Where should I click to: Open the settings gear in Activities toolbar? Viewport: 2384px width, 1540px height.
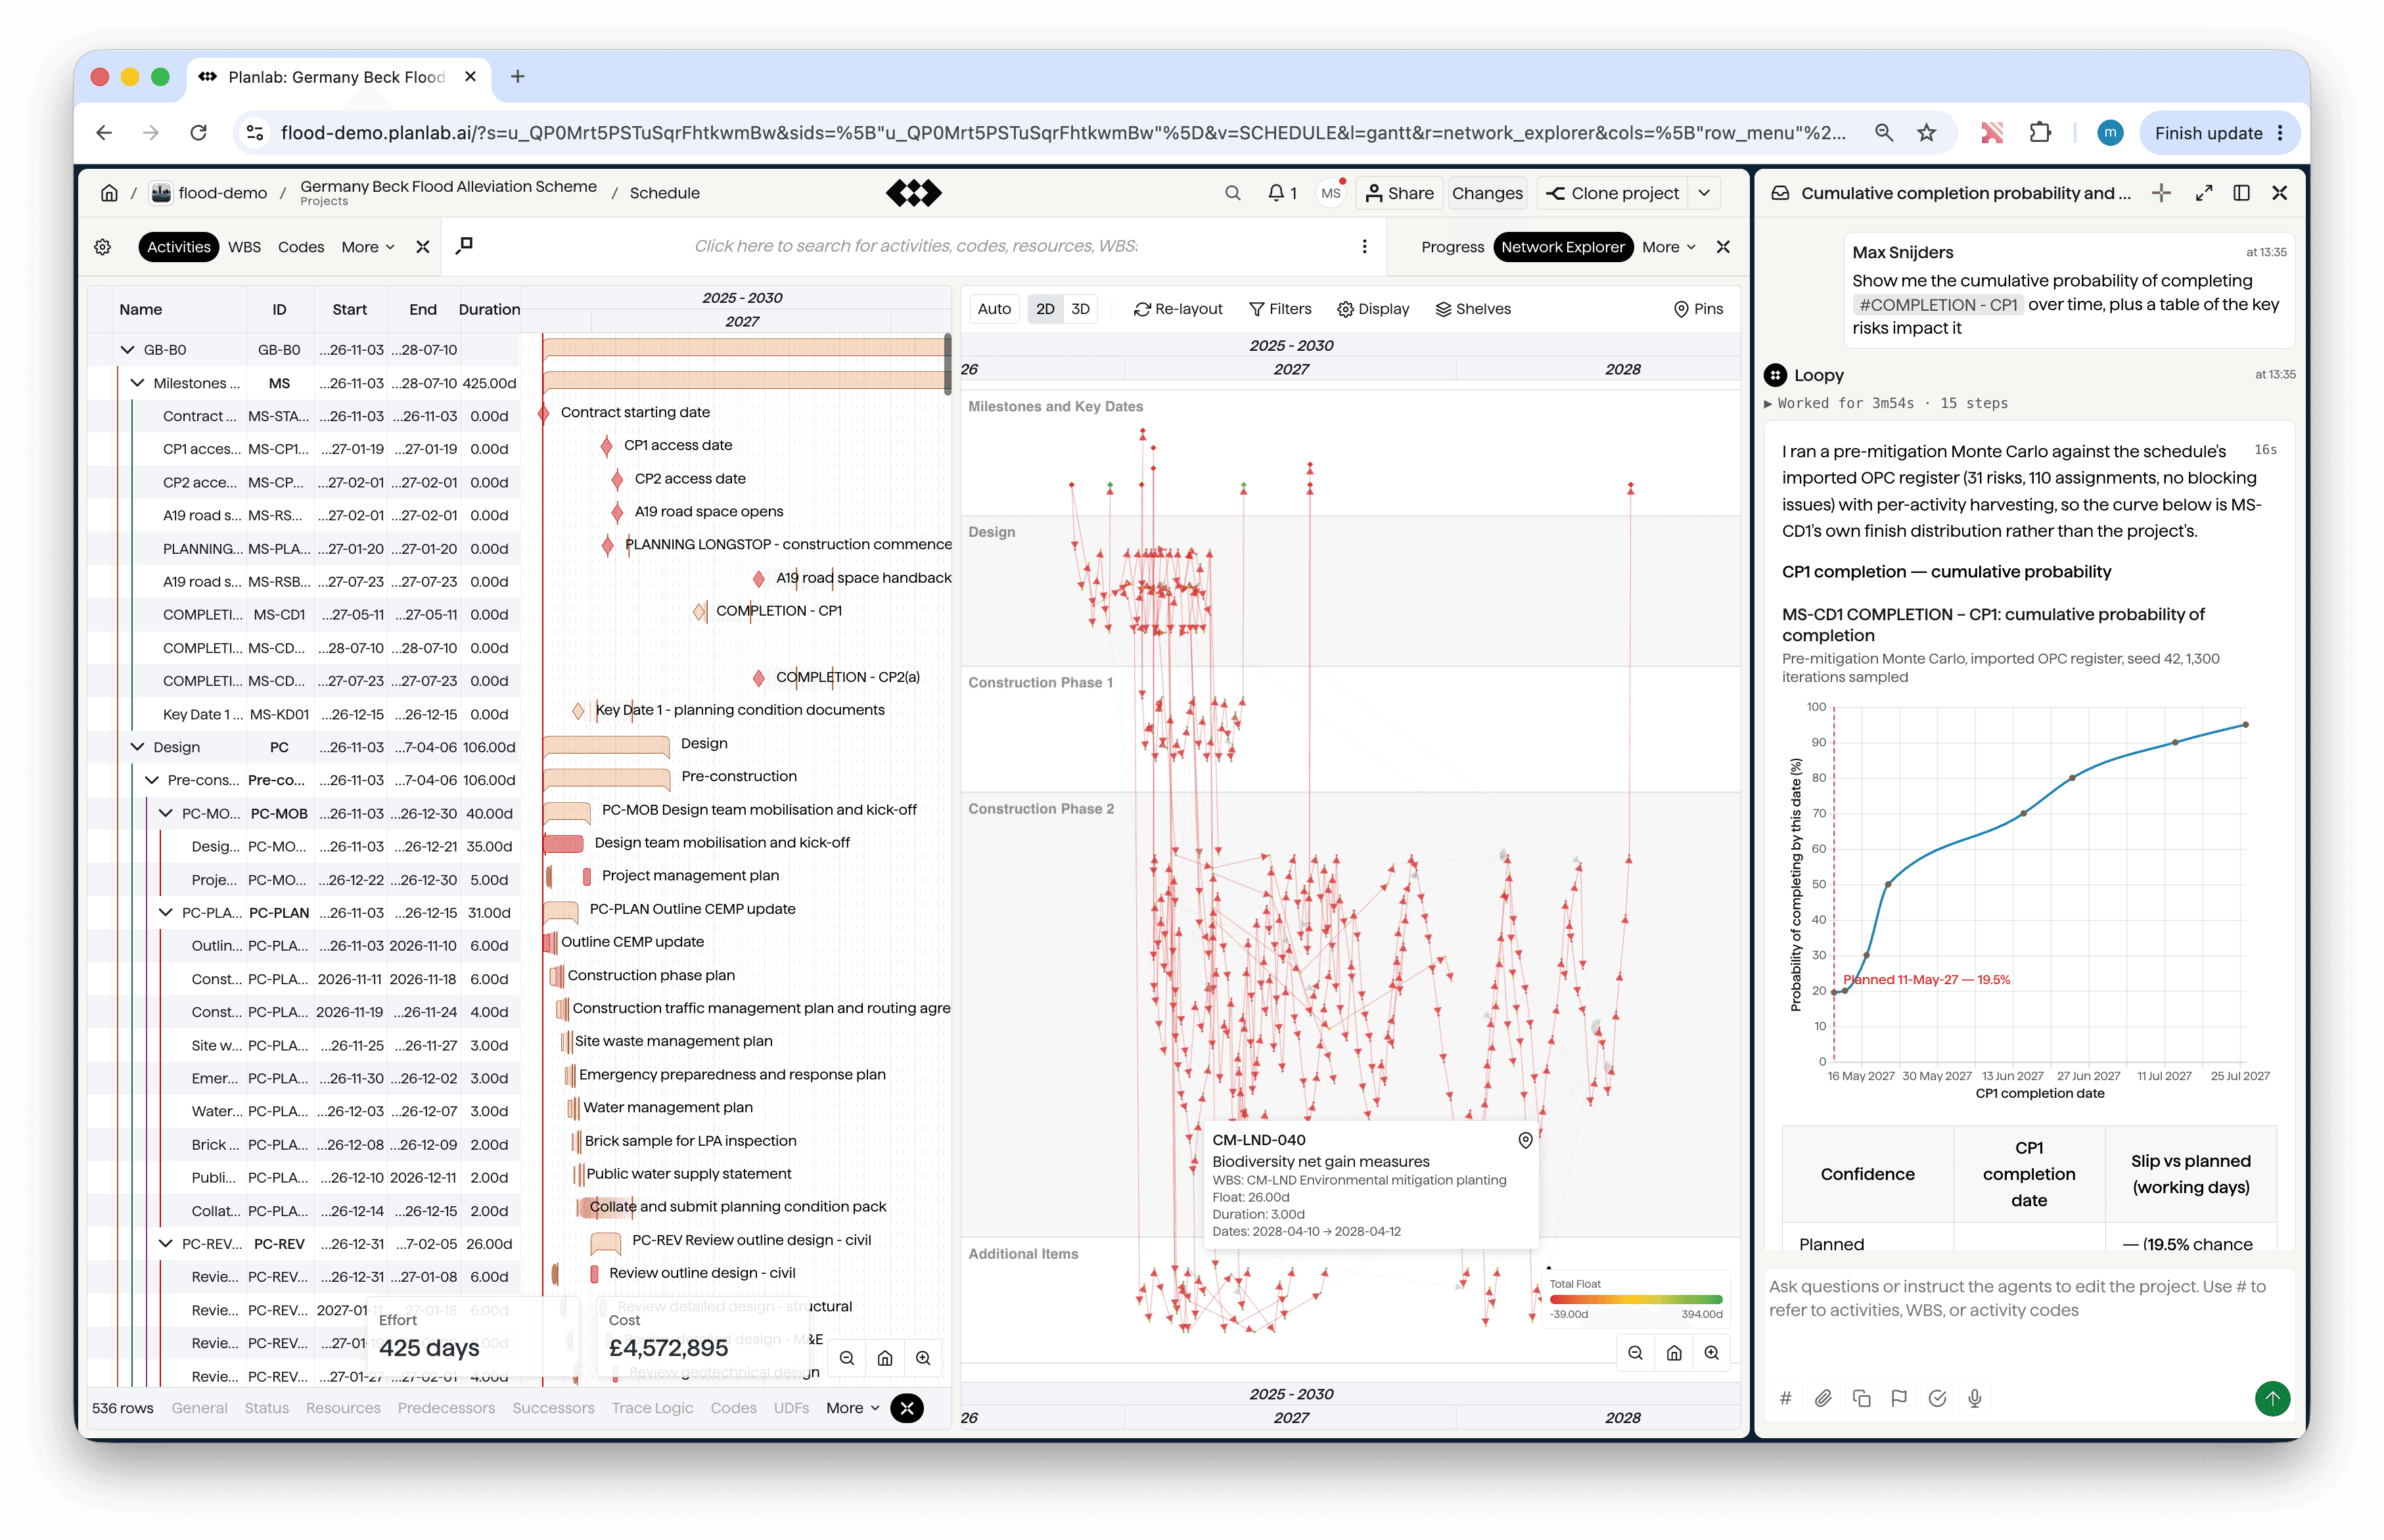click(103, 247)
